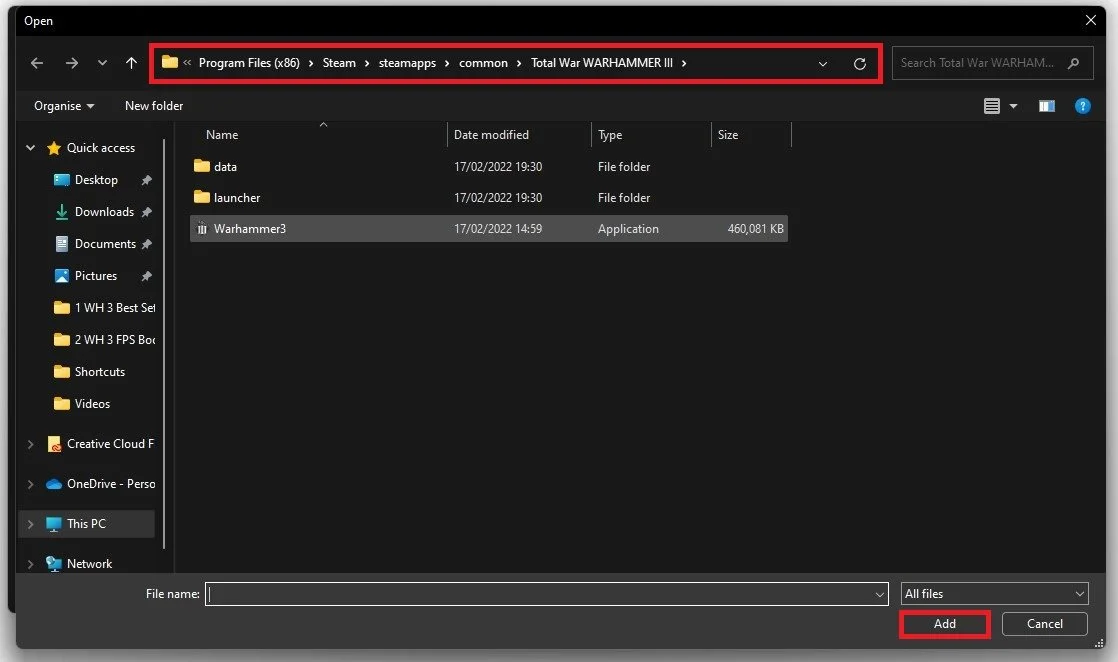
Task: Expand the OneDrive - Personal node
Action: tap(30, 484)
